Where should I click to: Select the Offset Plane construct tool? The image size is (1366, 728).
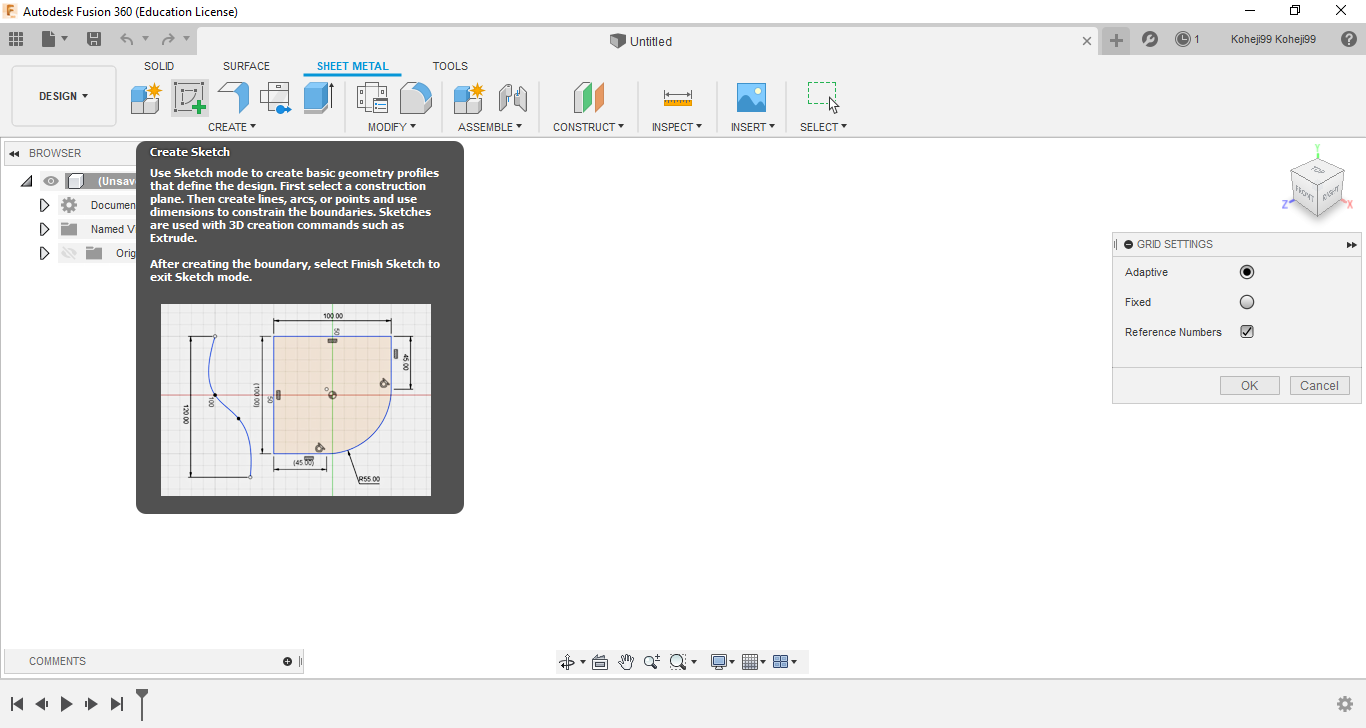tap(589, 98)
